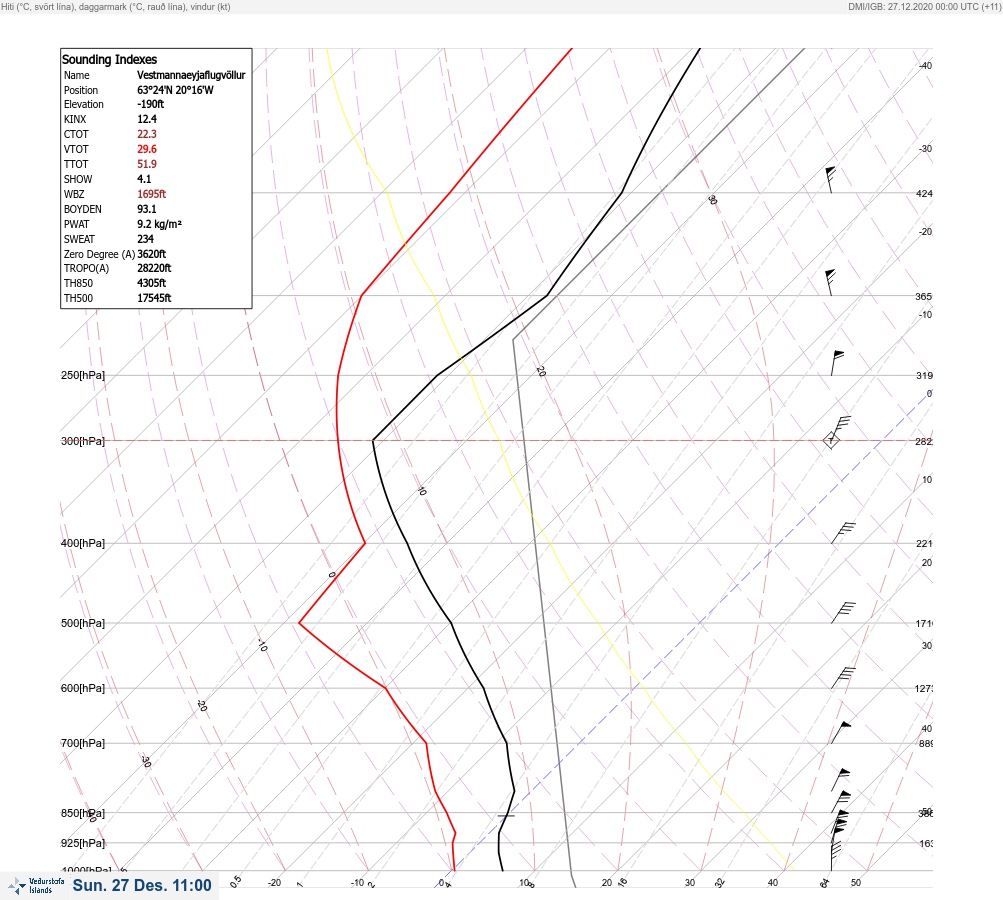Click the 700[hPa] pressure label

tap(83, 743)
